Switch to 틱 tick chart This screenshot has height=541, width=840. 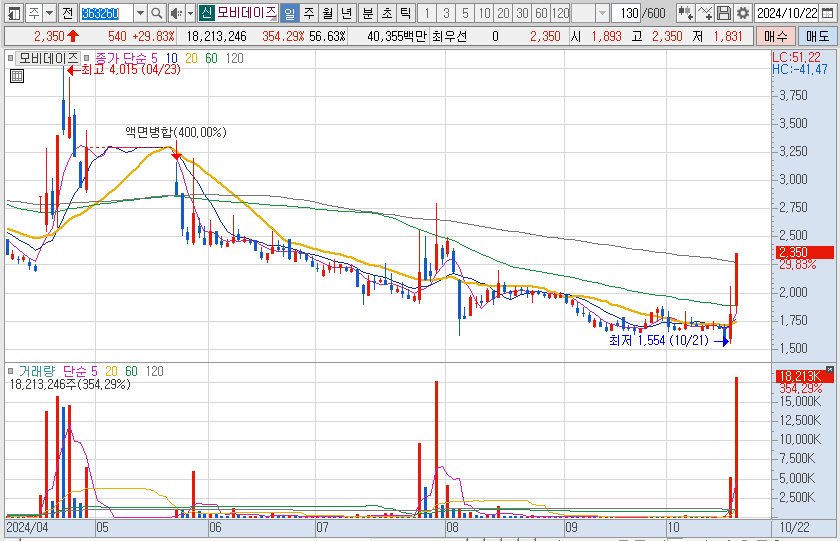tap(406, 13)
